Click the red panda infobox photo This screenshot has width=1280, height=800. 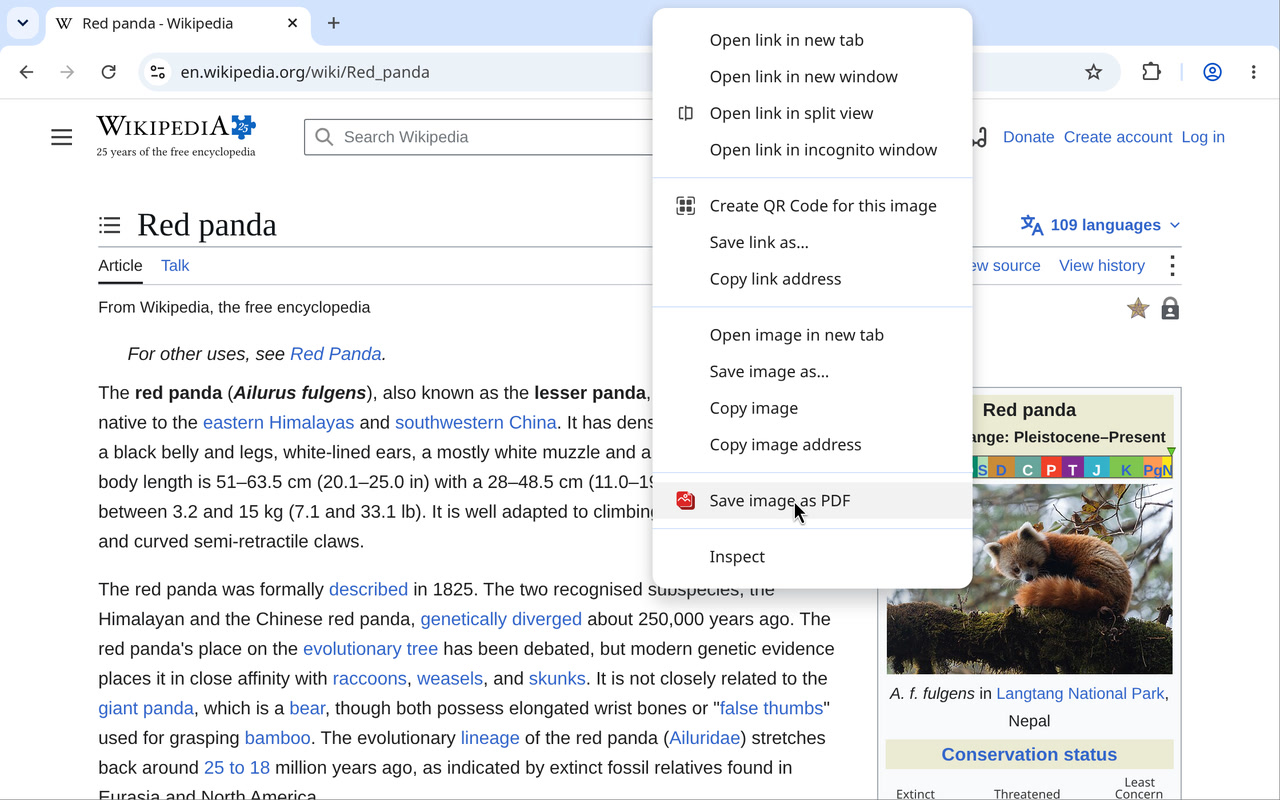pos(1029,579)
